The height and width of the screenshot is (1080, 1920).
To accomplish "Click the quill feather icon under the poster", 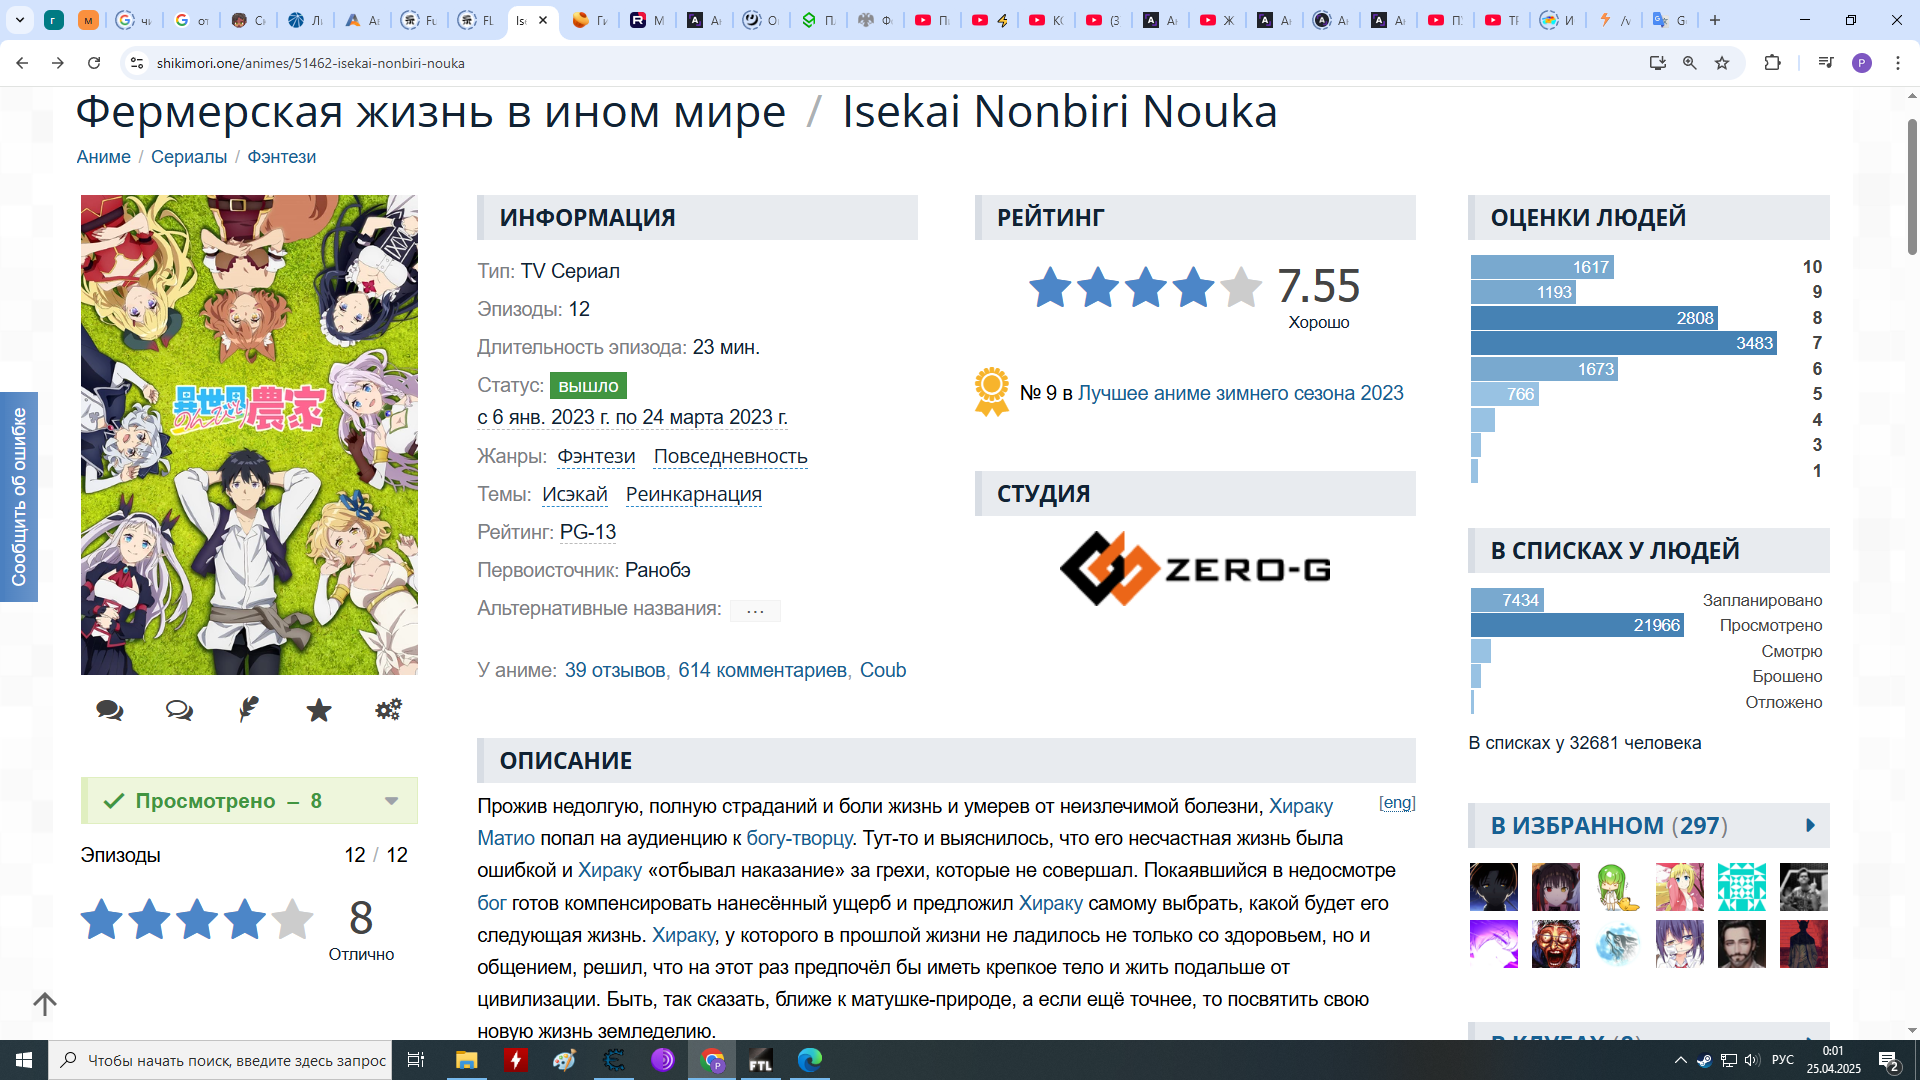I will tap(249, 709).
